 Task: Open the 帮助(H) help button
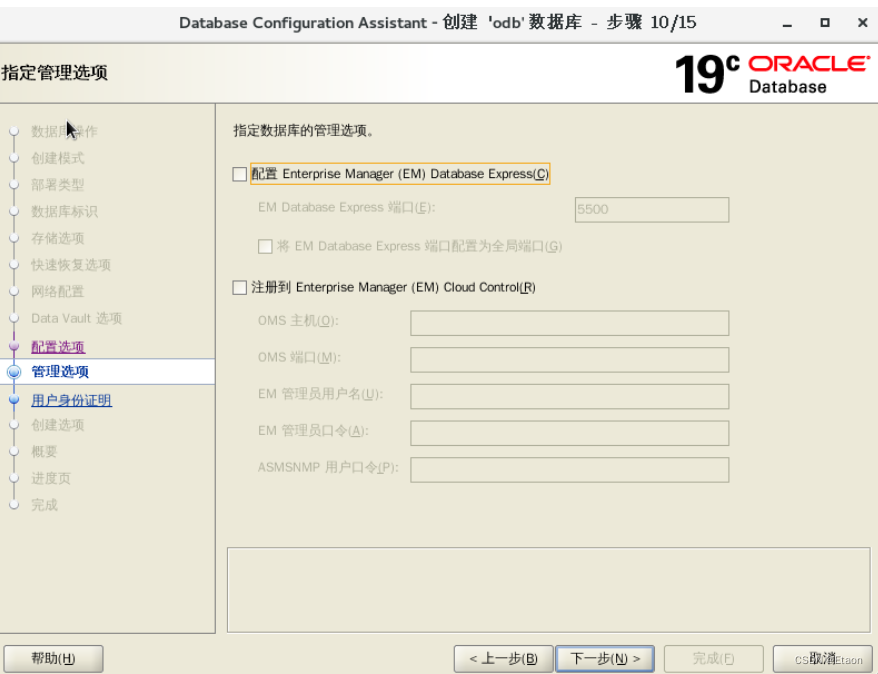point(53,658)
